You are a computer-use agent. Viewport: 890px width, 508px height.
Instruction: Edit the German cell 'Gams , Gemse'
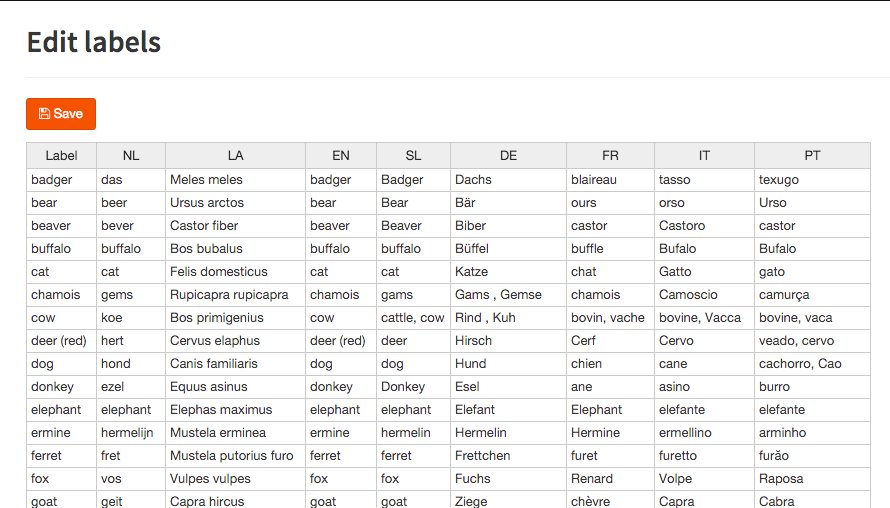pyautogui.click(x=509, y=295)
